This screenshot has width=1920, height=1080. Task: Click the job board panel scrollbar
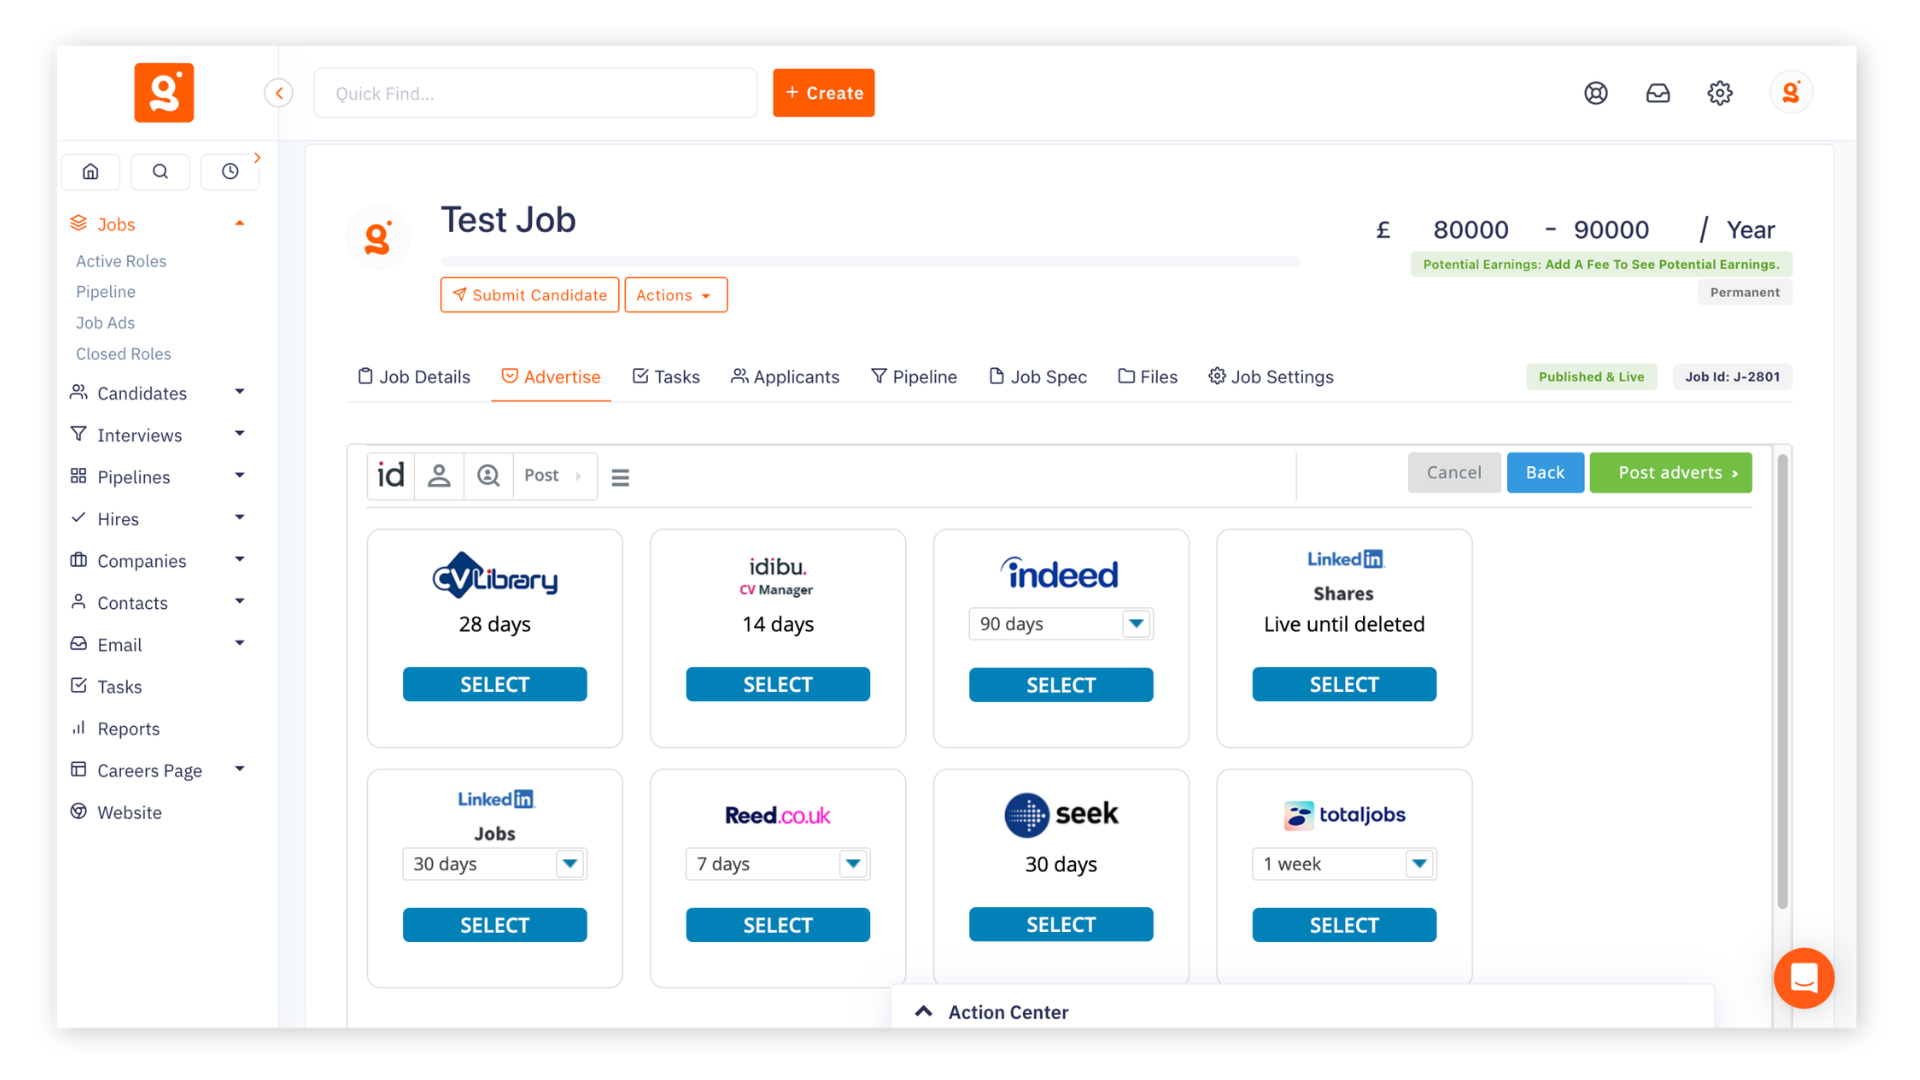[x=1782, y=680]
